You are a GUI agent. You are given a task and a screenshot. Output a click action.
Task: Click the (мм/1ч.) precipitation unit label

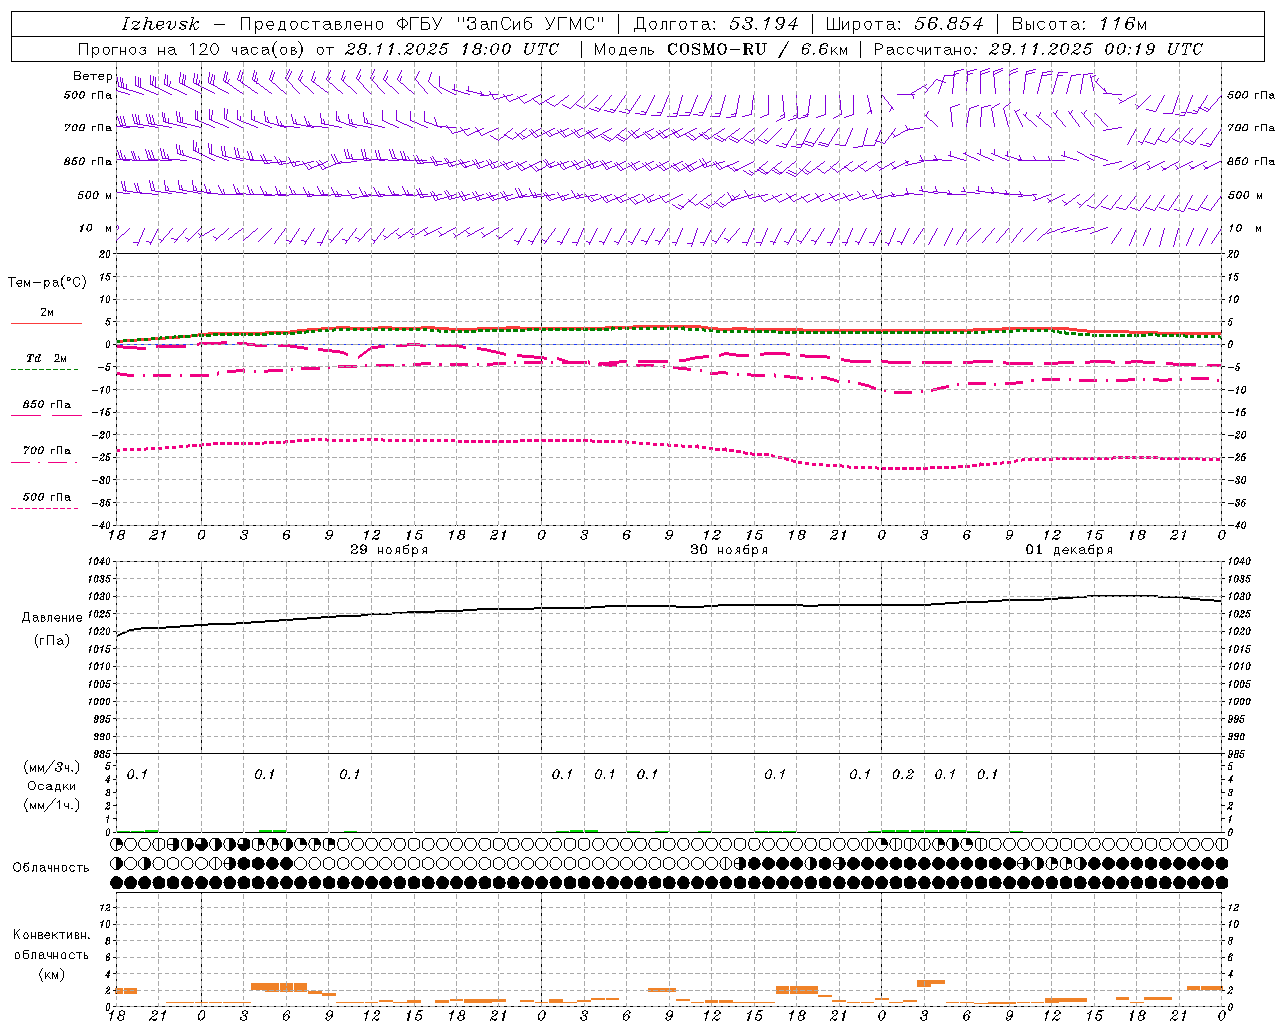[x=51, y=805]
